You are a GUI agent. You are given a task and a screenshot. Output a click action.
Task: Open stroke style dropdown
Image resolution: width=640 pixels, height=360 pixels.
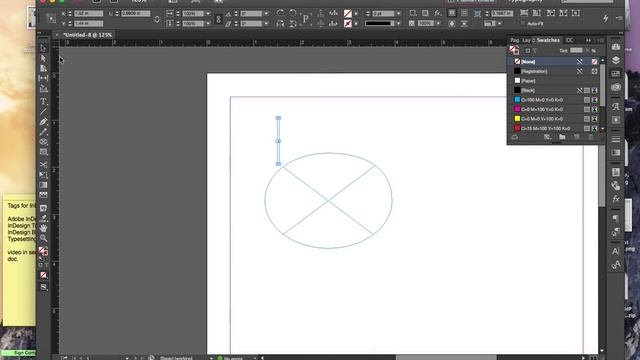(x=398, y=24)
